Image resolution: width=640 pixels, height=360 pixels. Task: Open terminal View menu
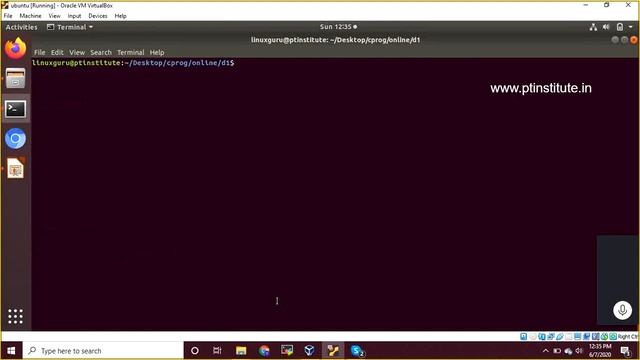tap(77, 52)
